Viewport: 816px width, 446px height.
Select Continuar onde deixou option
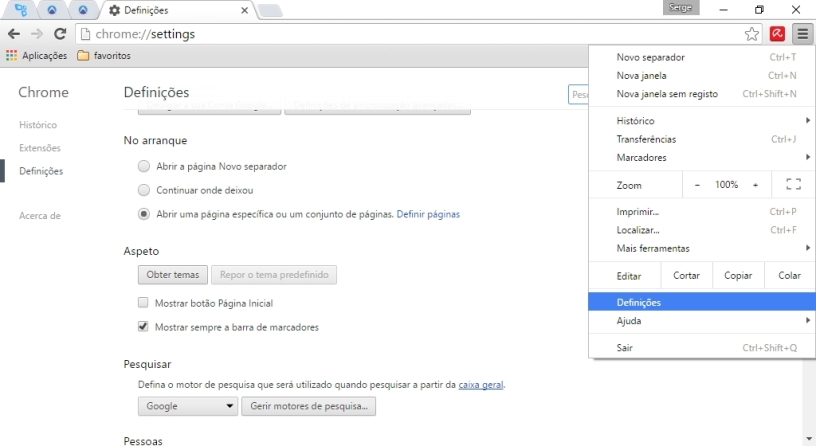144,190
